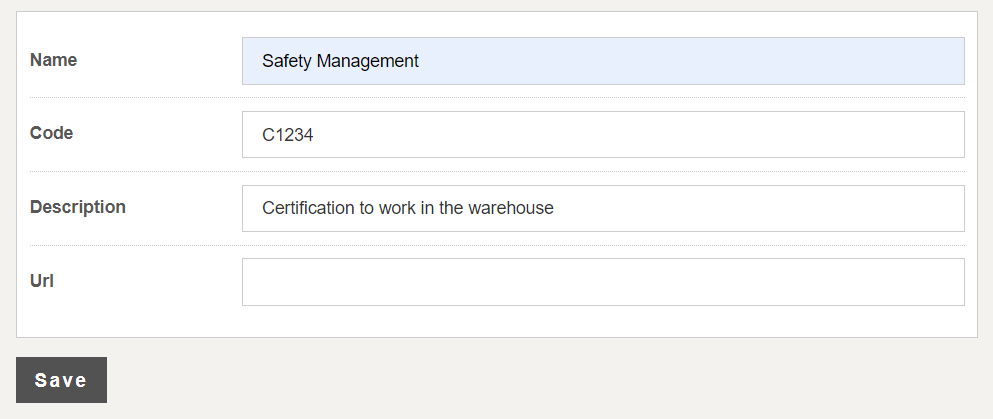Click the gray background right of Save

tap(500, 380)
